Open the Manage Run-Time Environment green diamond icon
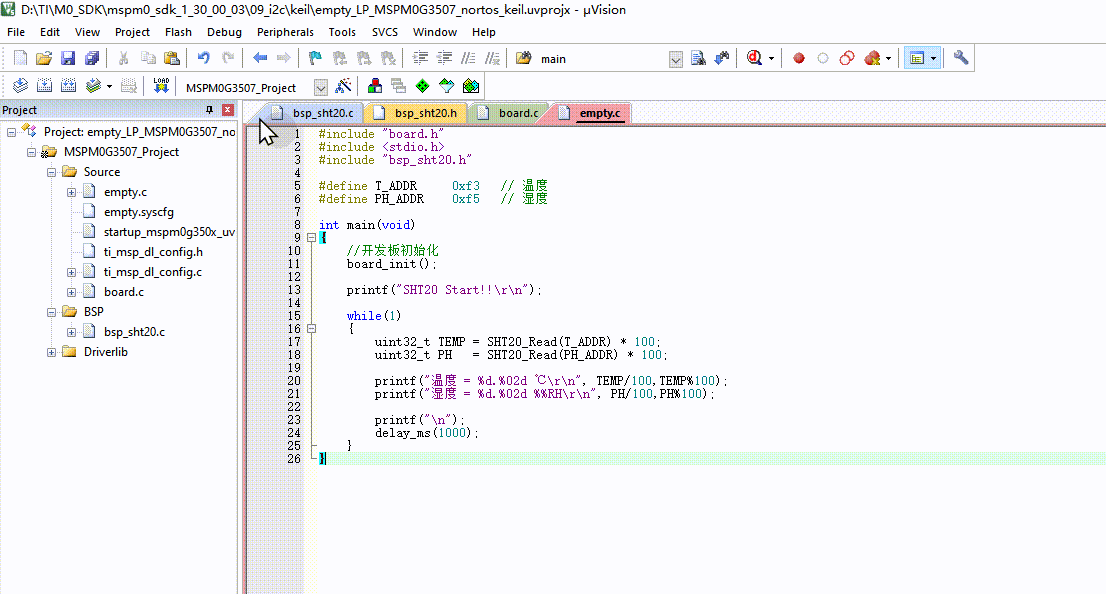Screen dimensions: 1106x594 click(x=423, y=86)
